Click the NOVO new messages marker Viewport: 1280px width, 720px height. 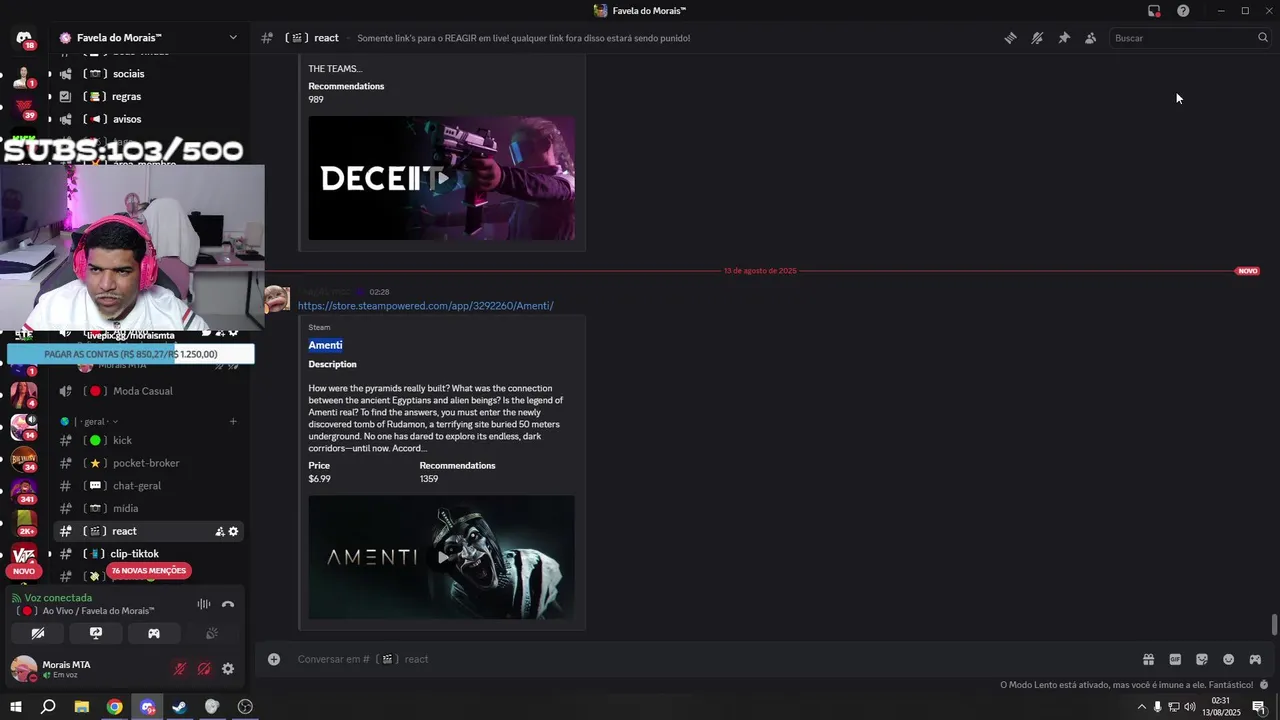pos(1247,271)
